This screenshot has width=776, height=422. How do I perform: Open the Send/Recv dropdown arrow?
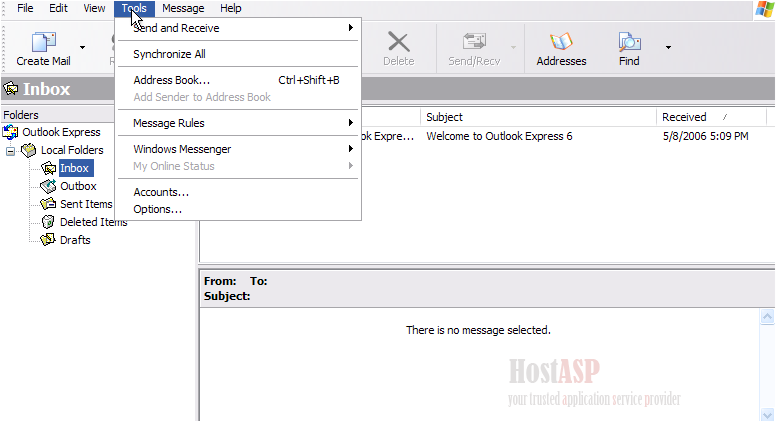coord(513,47)
